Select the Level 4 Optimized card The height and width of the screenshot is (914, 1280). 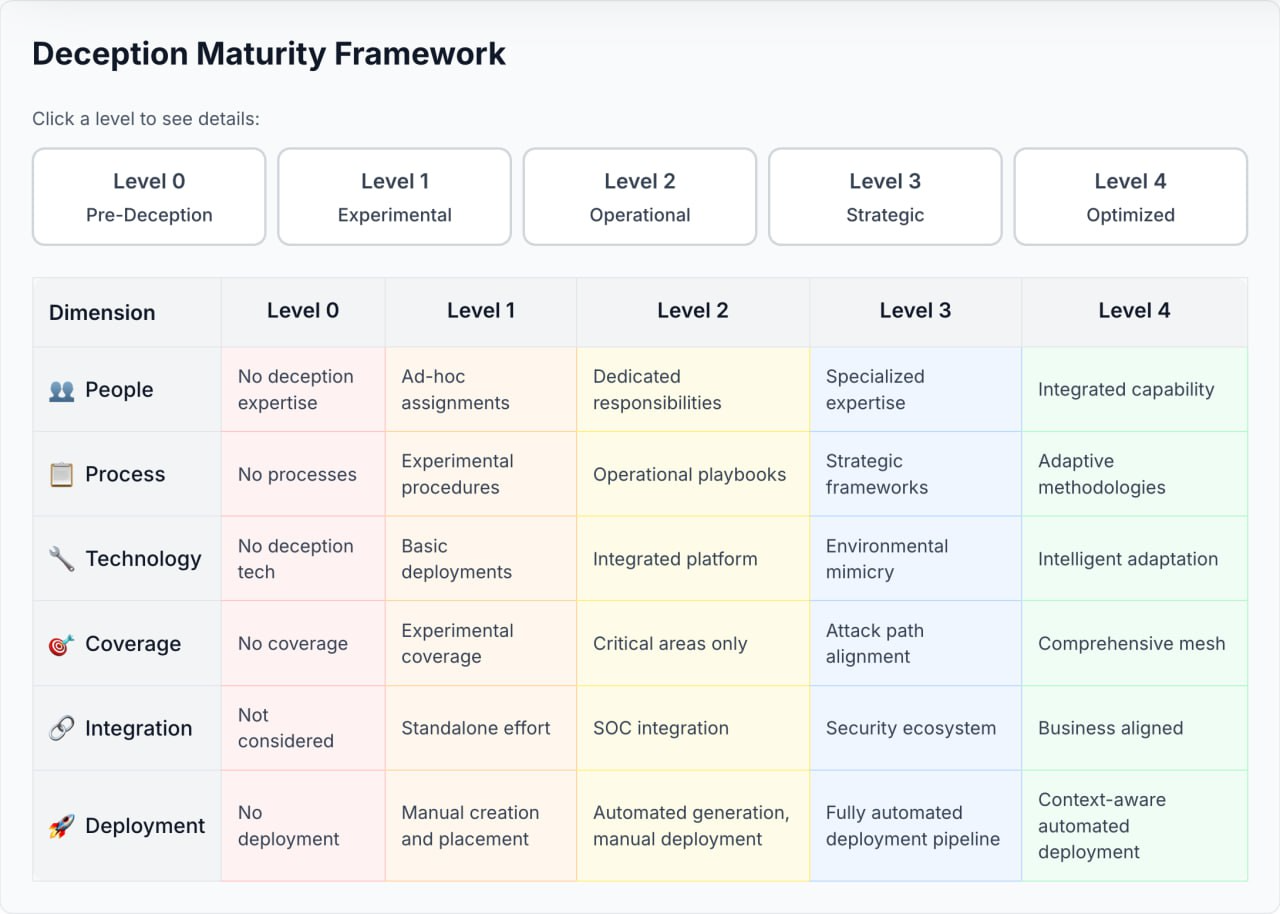1130,197
